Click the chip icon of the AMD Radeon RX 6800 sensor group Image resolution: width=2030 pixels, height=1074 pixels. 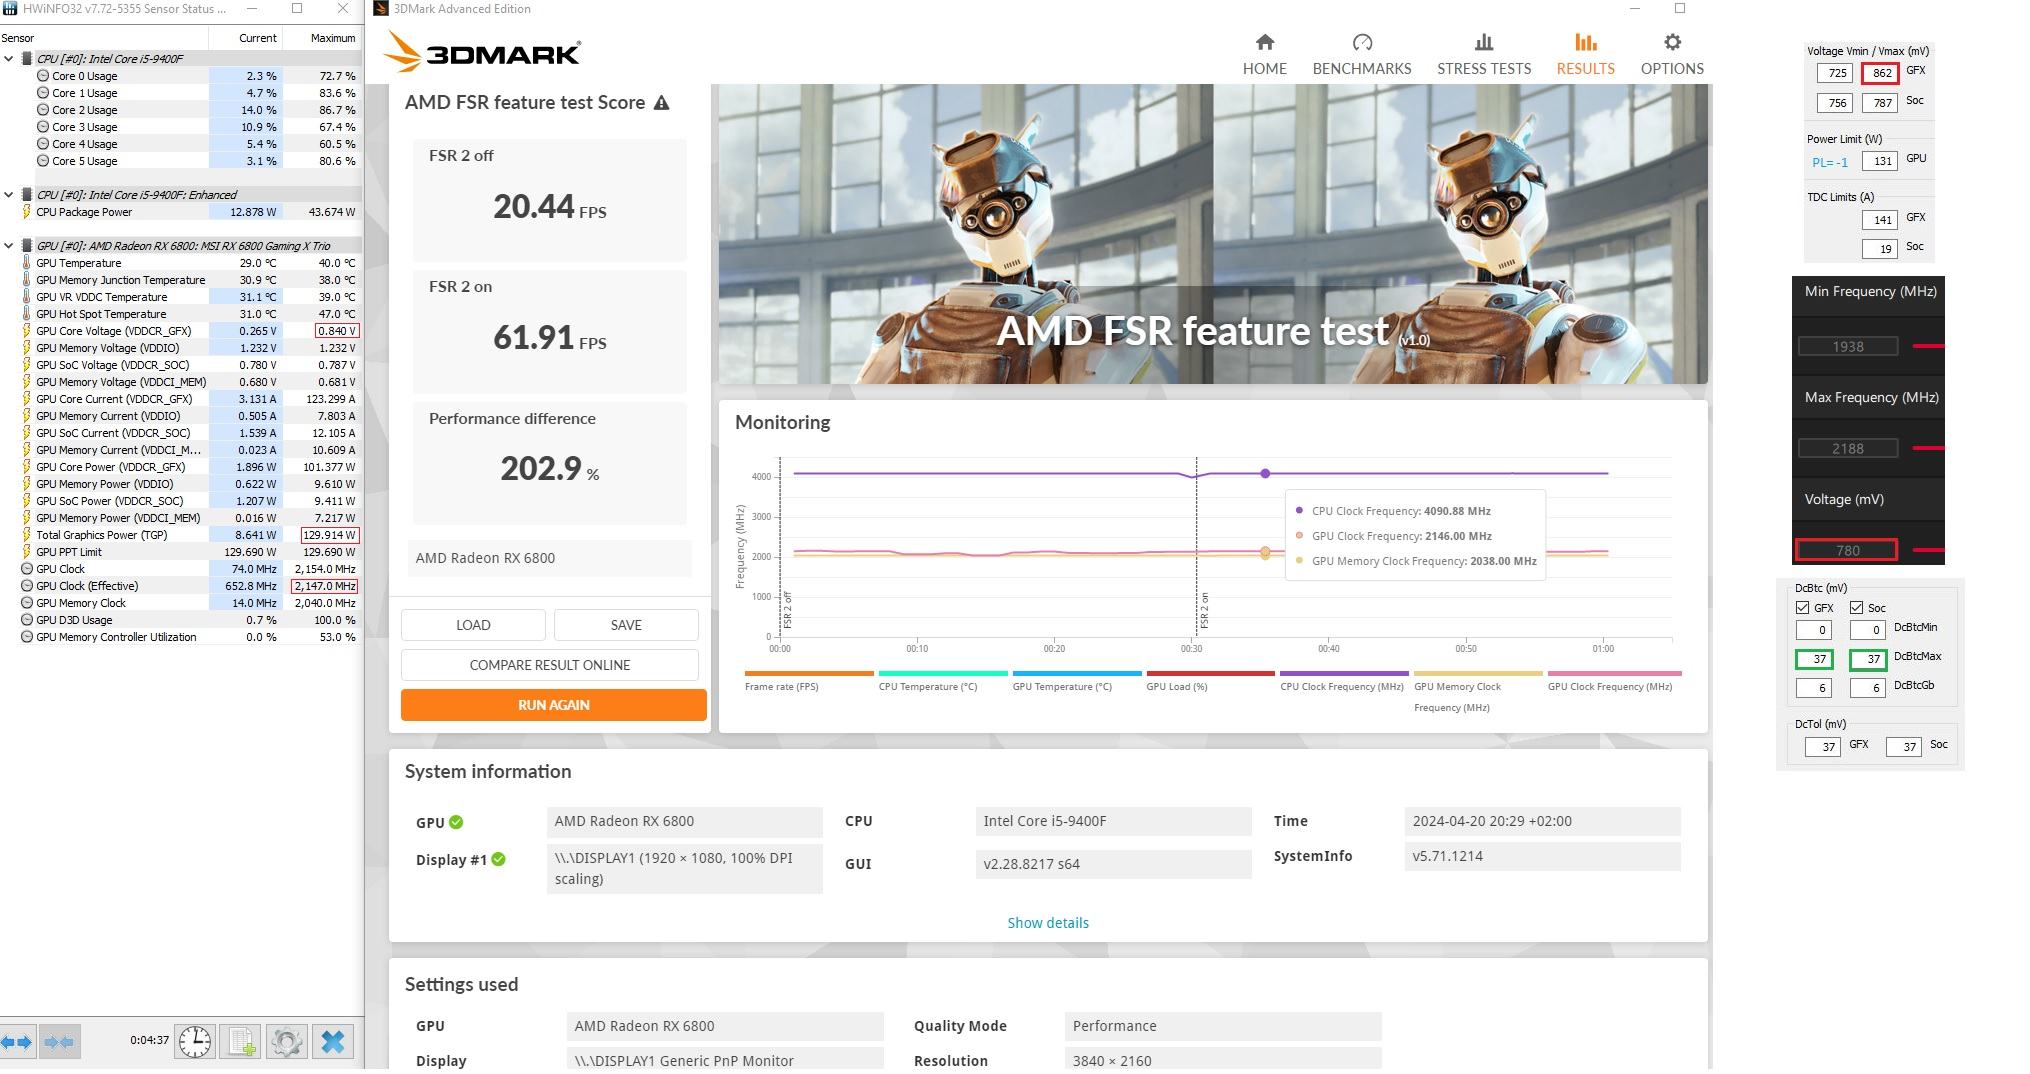27,246
